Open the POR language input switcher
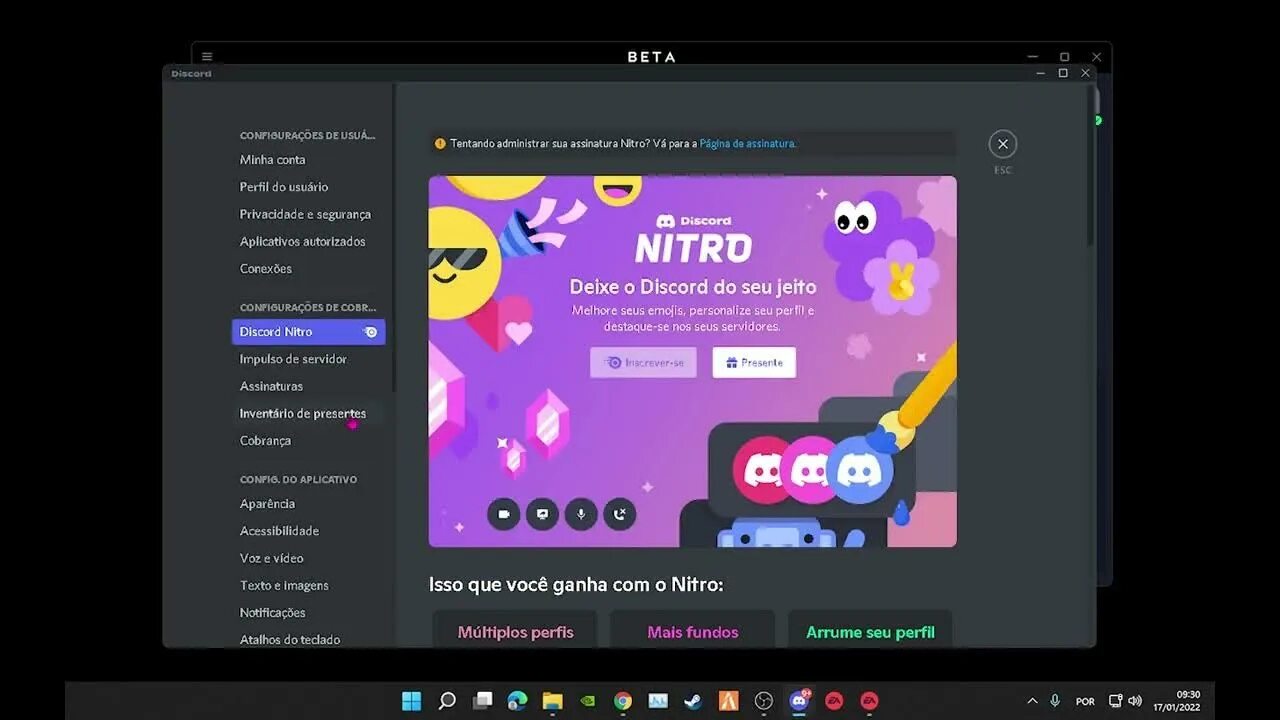The width and height of the screenshot is (1280, 720). (x=1085, y=702)
